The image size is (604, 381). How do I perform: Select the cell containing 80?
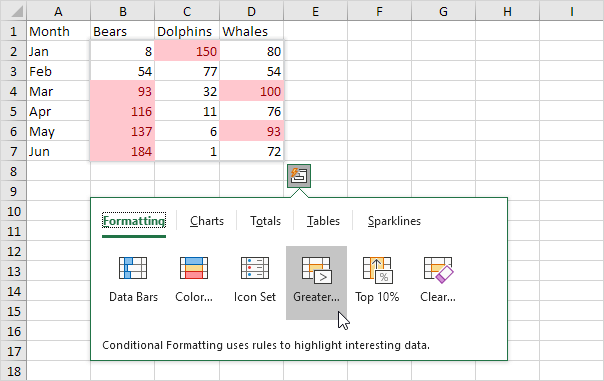(x=251, y=51)
